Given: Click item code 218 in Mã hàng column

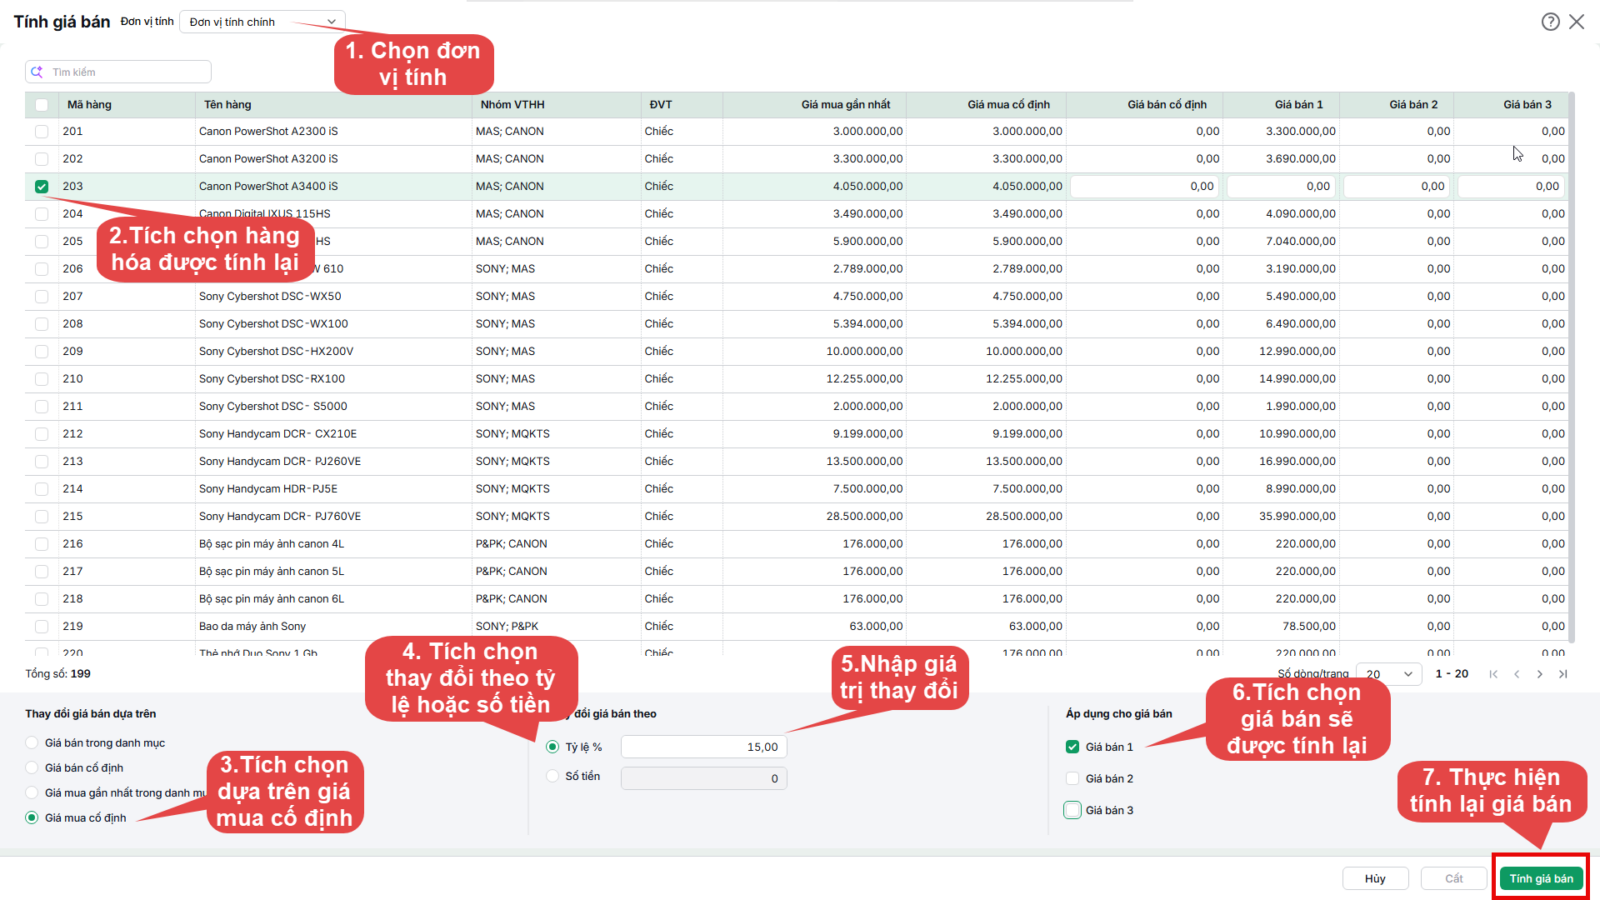Looking at the screenshot, I should pyautogui.click(x=73, y=599).
